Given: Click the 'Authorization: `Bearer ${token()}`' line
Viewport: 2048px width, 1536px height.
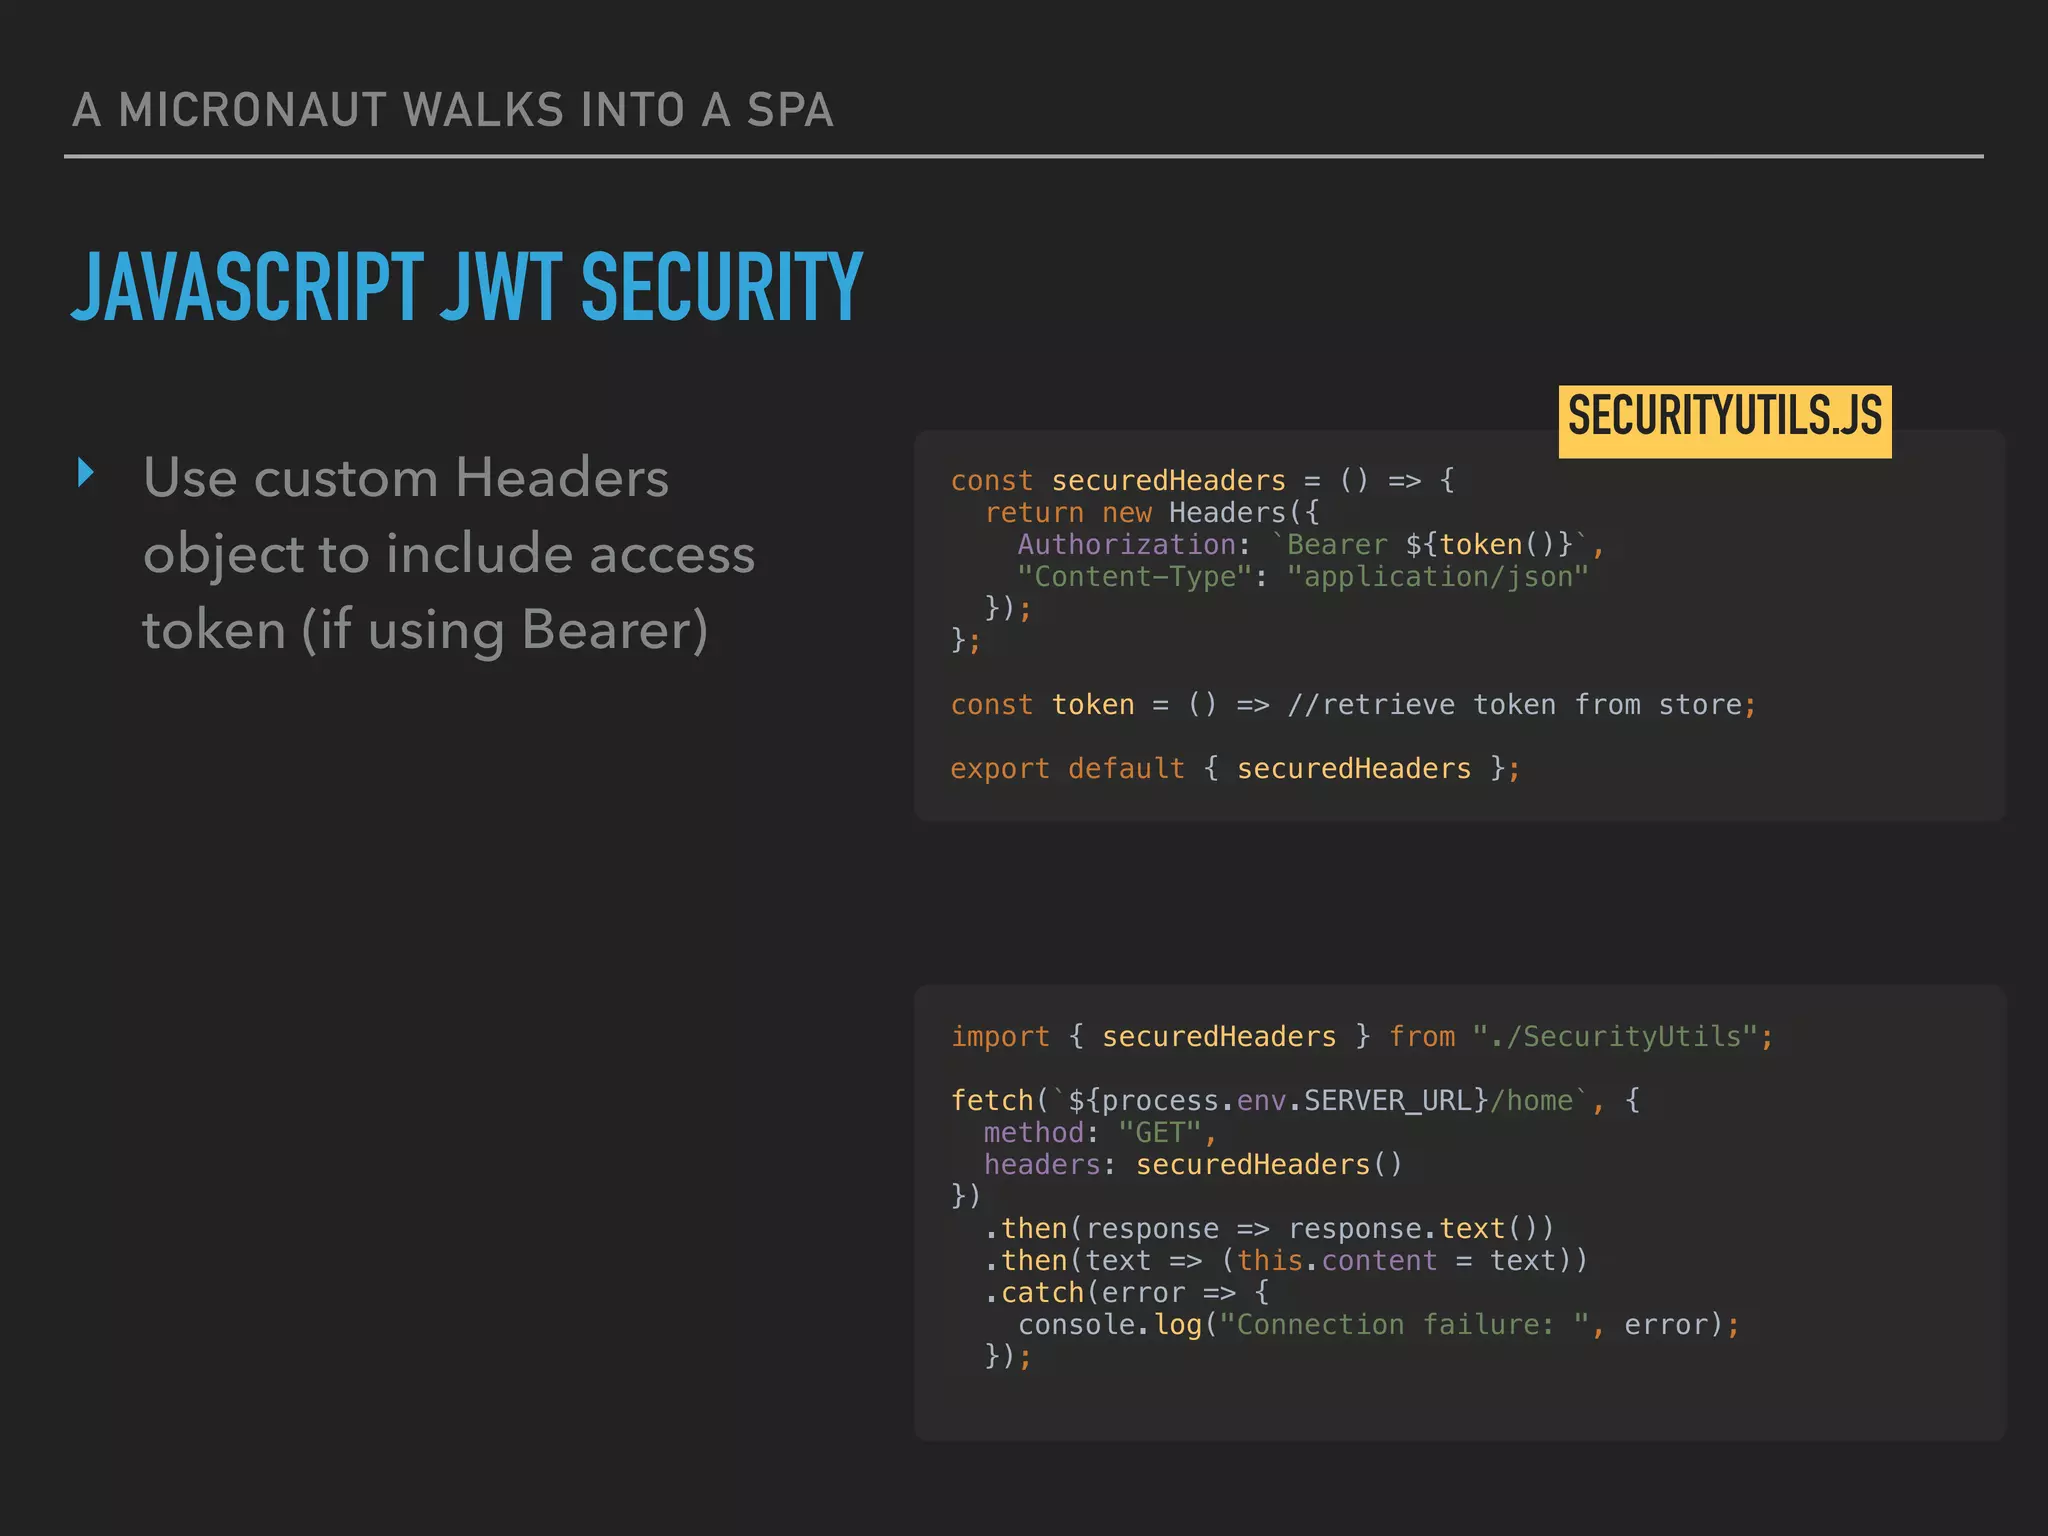Looking at the screenshot, I should click(x=1311, y=545).
